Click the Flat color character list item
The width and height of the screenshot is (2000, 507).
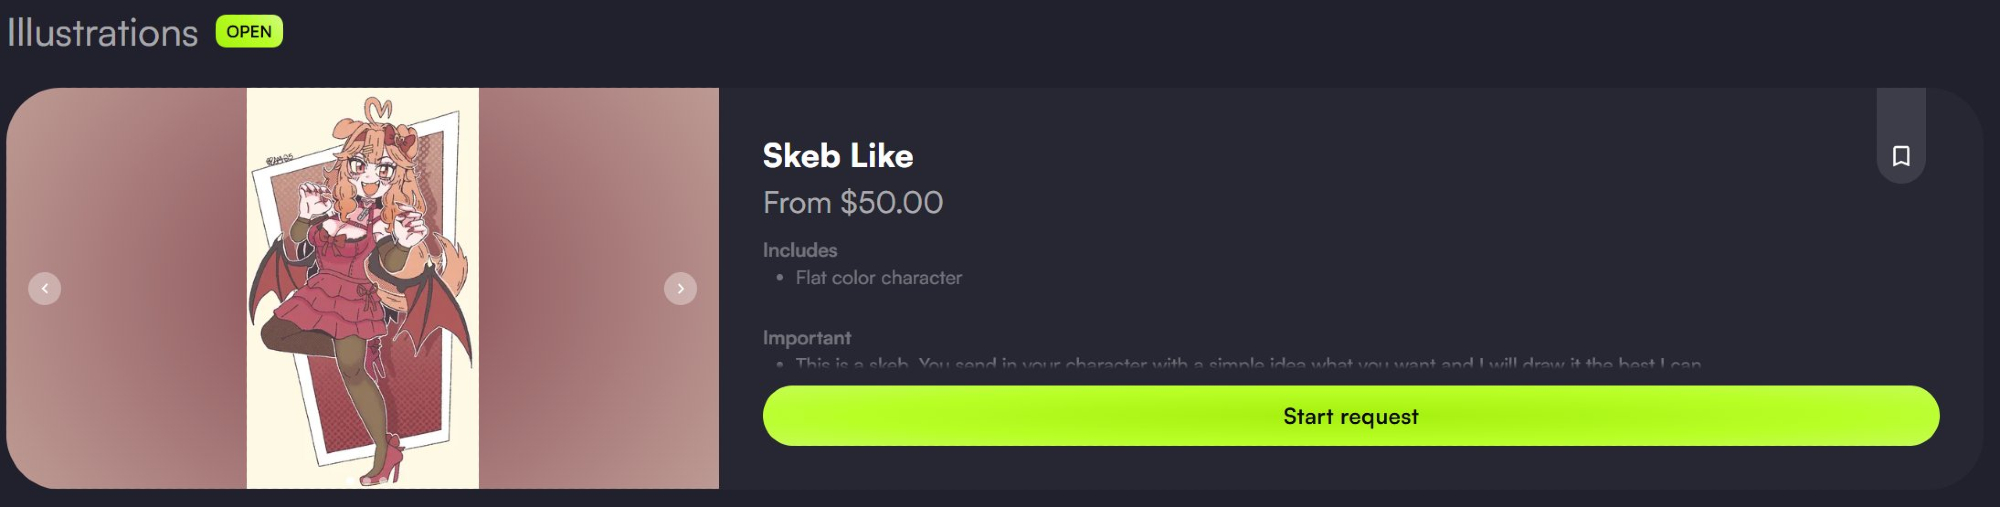(878, 278)
